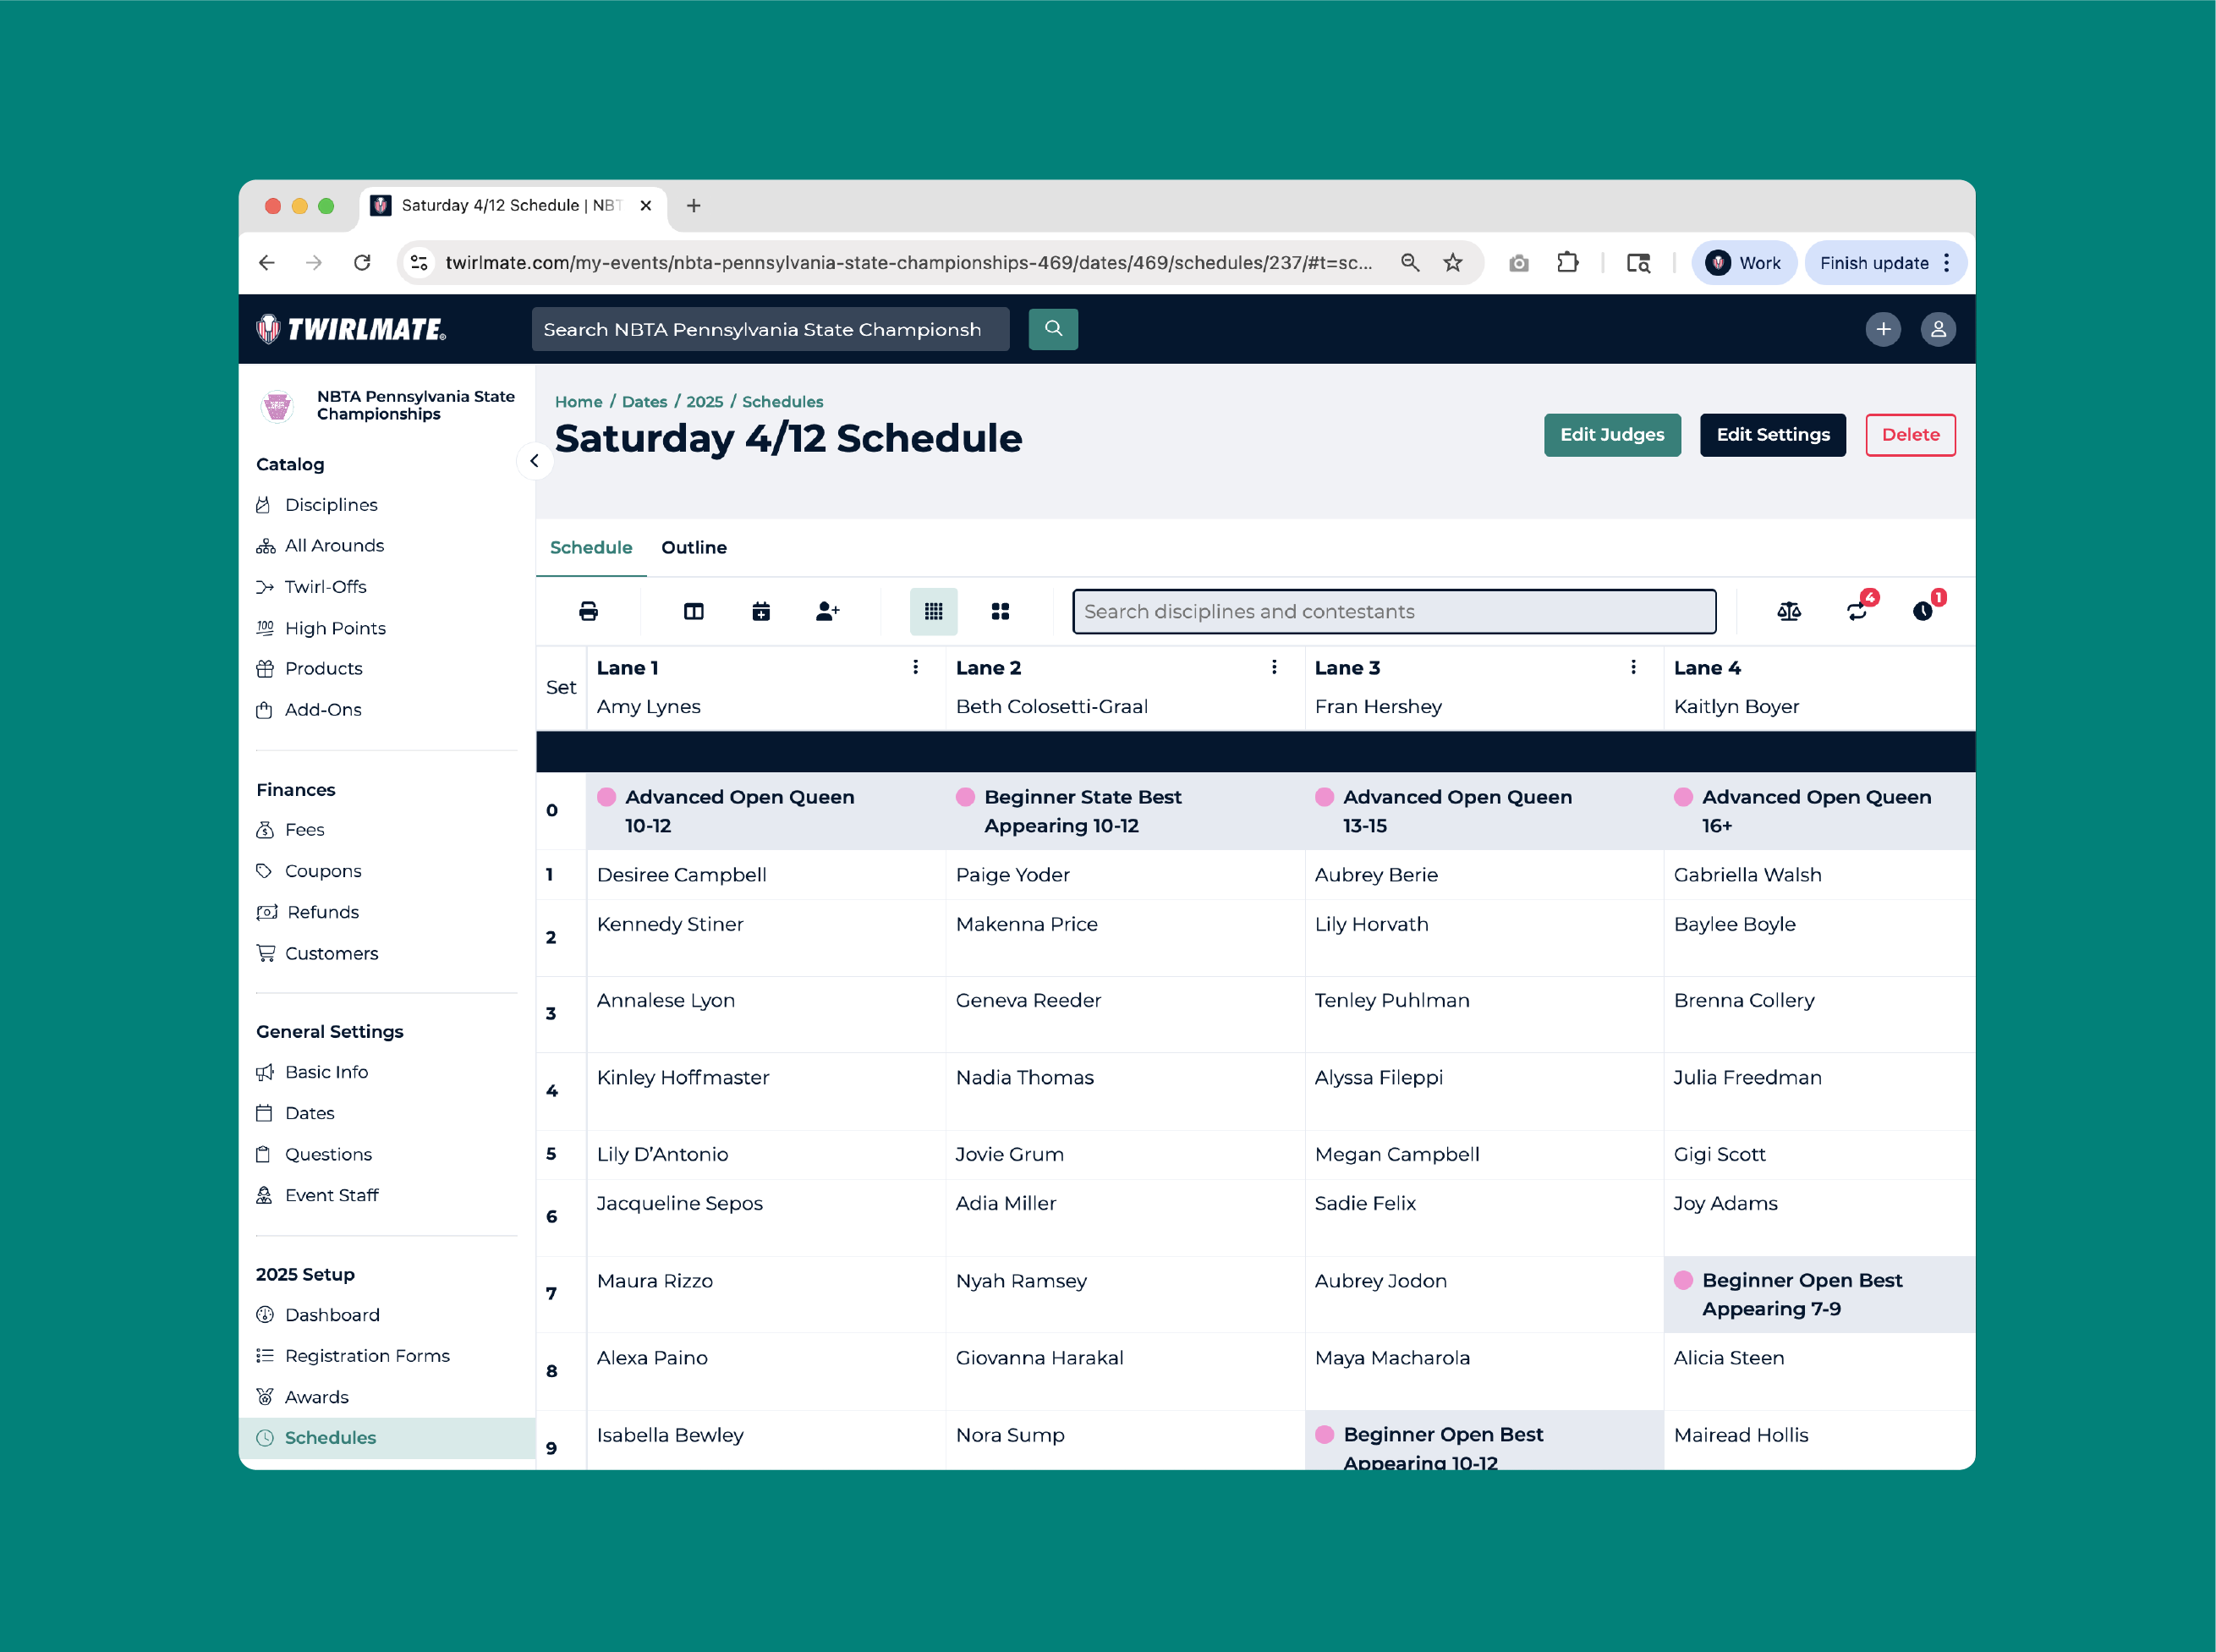Image resolution: width=2216 pixels, height=1652 pixels.
Task: Open the Lane 3 options kebab menu
Action: click(x=1634, y=666)
